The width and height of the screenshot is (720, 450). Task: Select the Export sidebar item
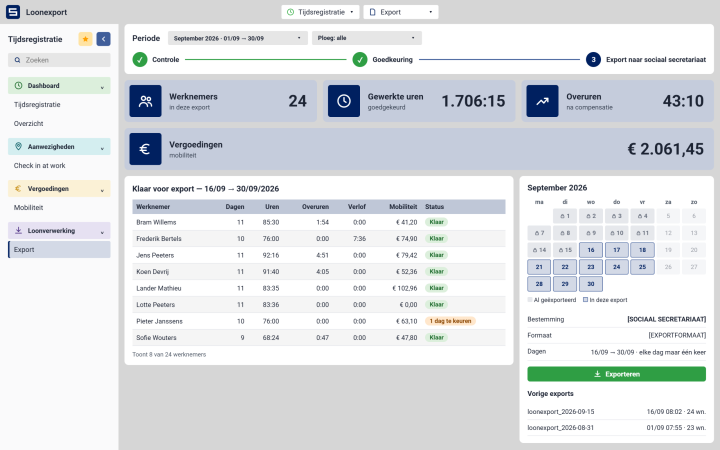[59, 249]
